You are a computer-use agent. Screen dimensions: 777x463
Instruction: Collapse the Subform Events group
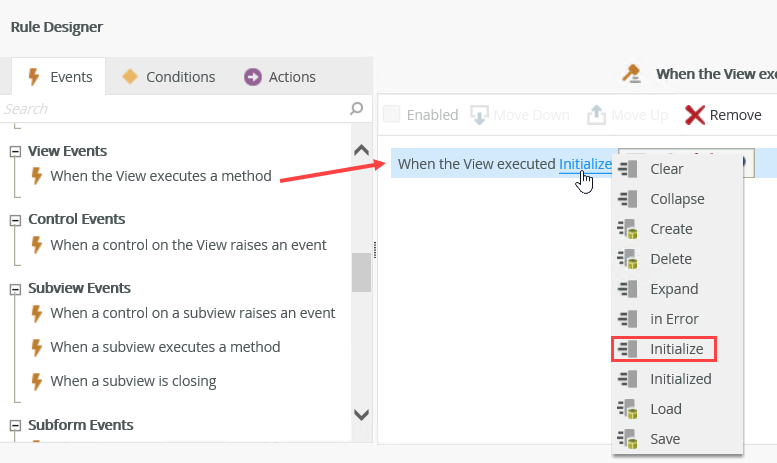point(15,426)
